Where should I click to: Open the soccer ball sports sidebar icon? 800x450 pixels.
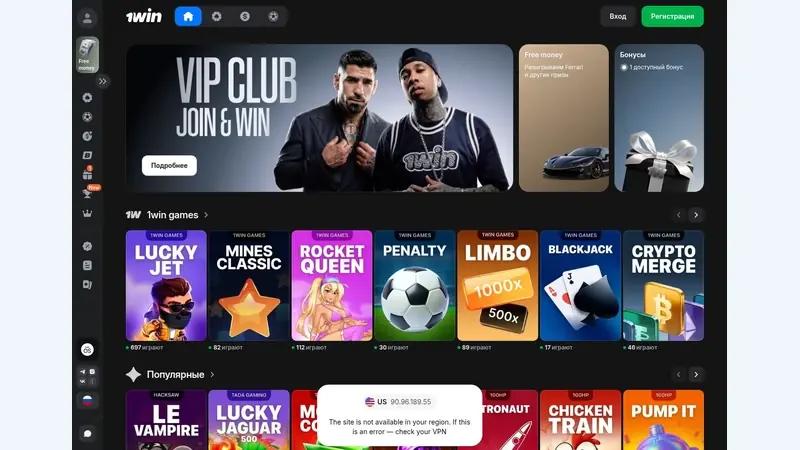pyautogui.click(x=87, y=117)
